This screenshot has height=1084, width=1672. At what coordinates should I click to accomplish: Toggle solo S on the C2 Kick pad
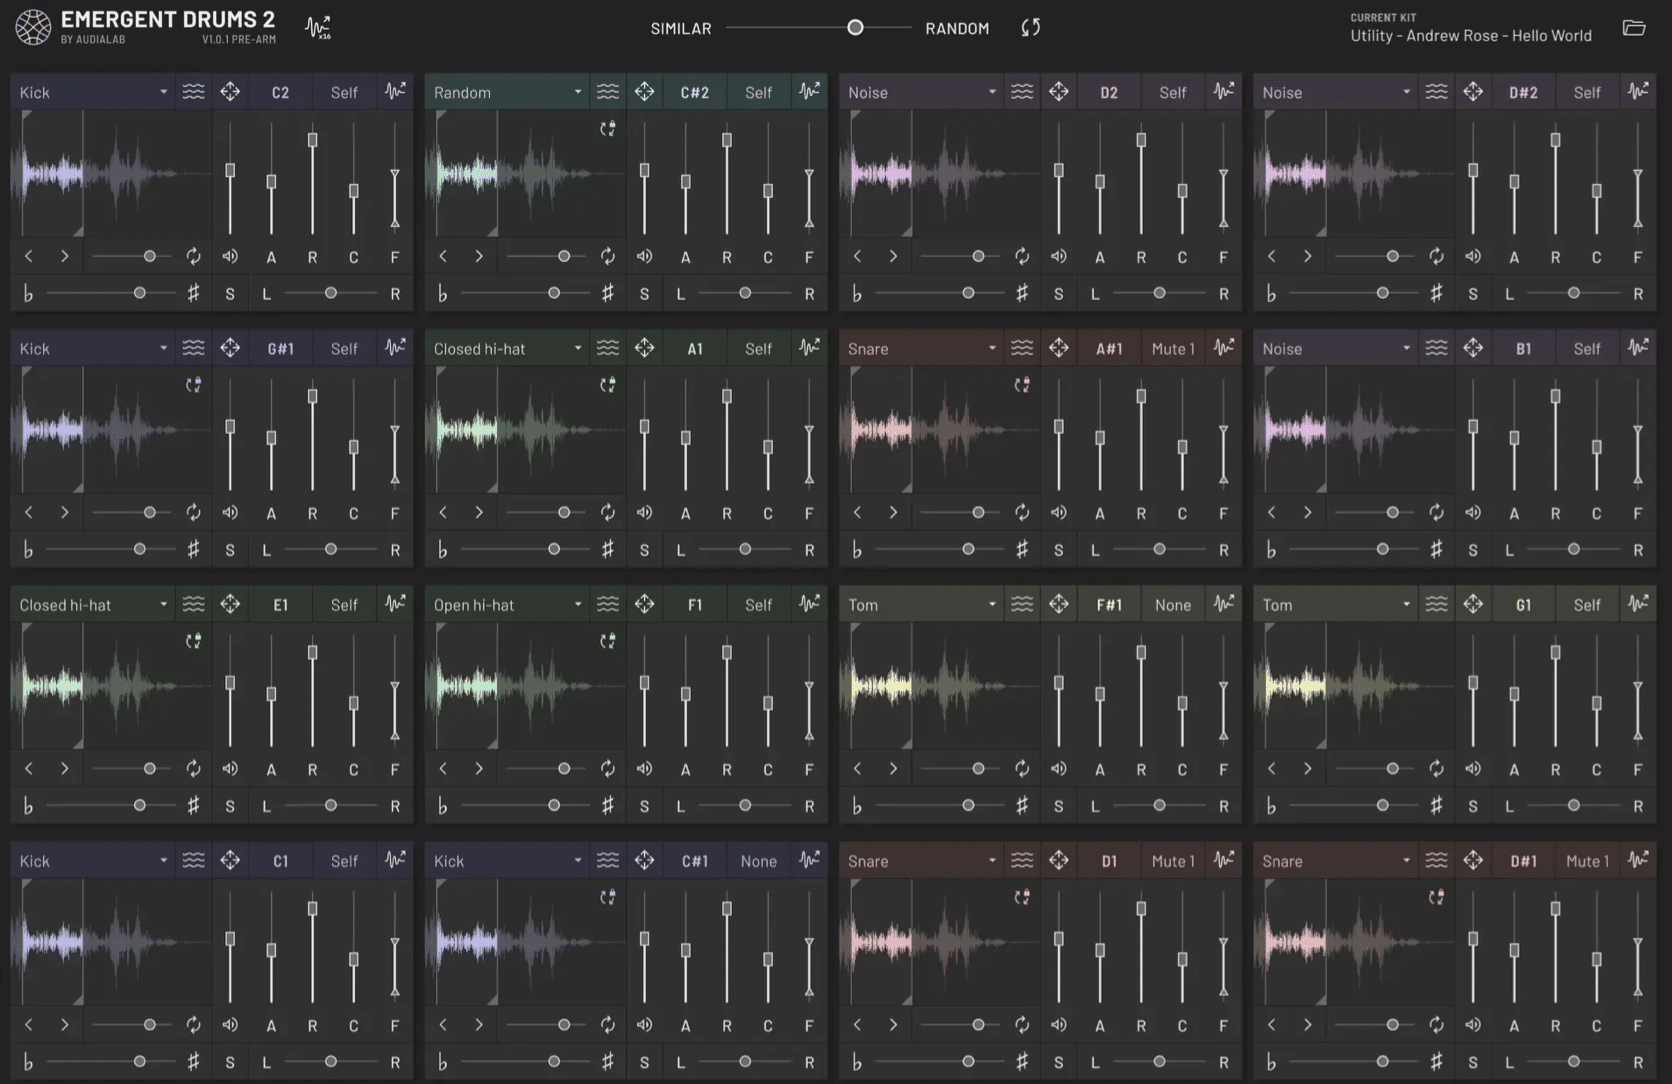(x=230, y=294)
